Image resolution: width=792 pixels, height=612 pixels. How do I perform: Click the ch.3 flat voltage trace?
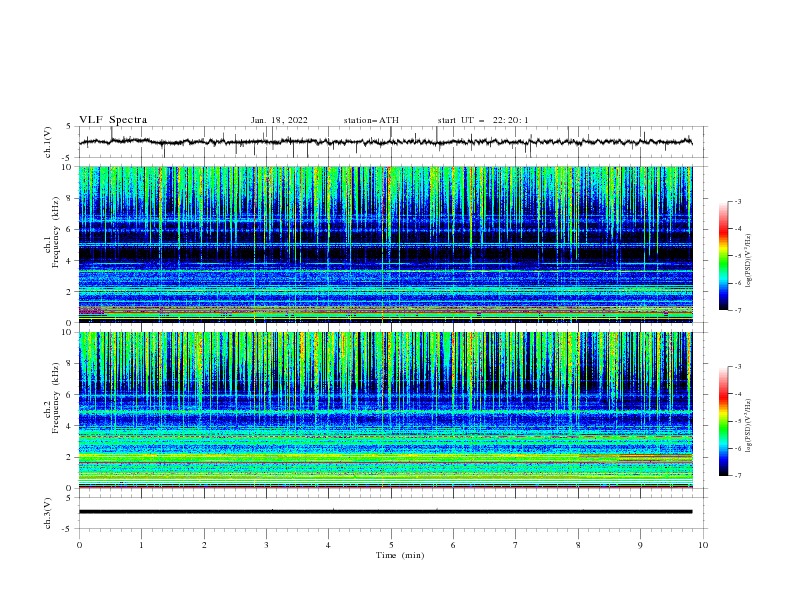[x=385, y=512]
